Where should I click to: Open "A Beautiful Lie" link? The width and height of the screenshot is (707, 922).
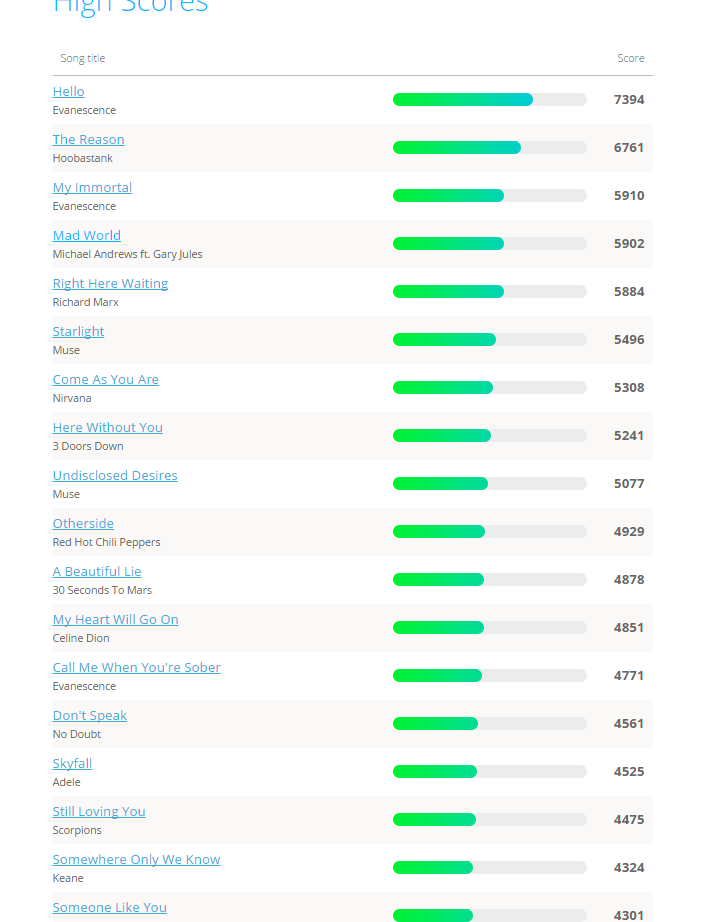click(97, 572)
